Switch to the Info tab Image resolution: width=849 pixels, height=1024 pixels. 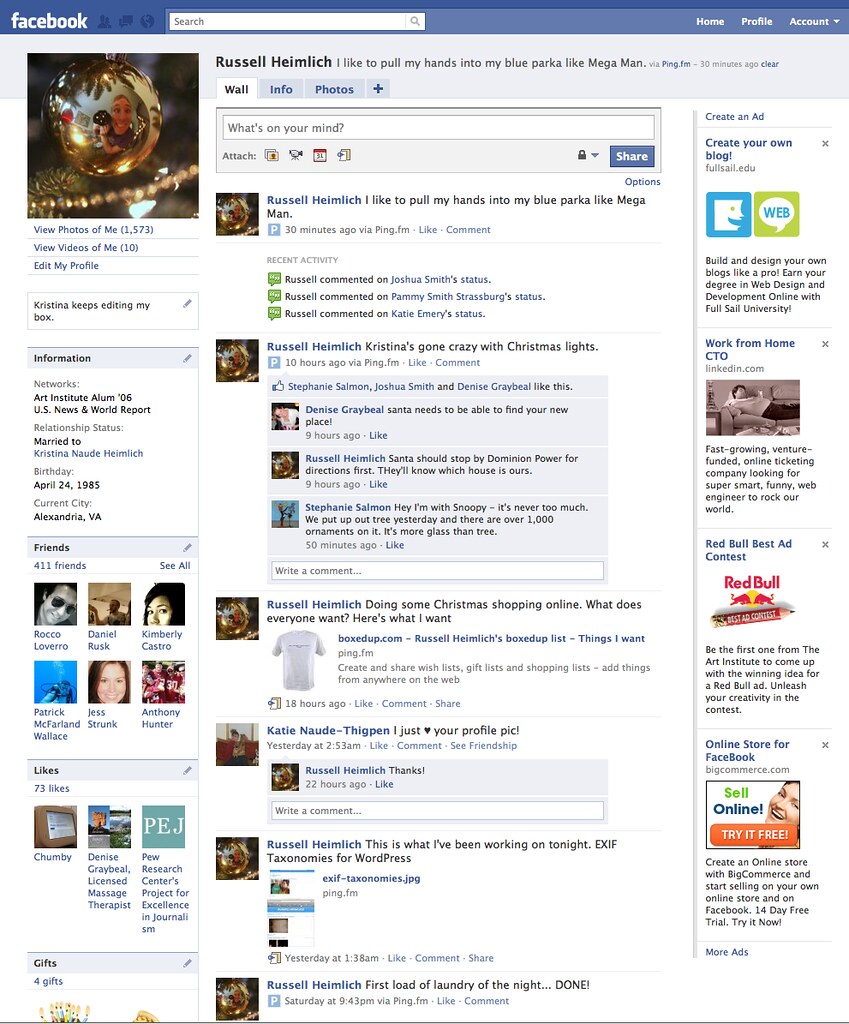click(281, 89)
